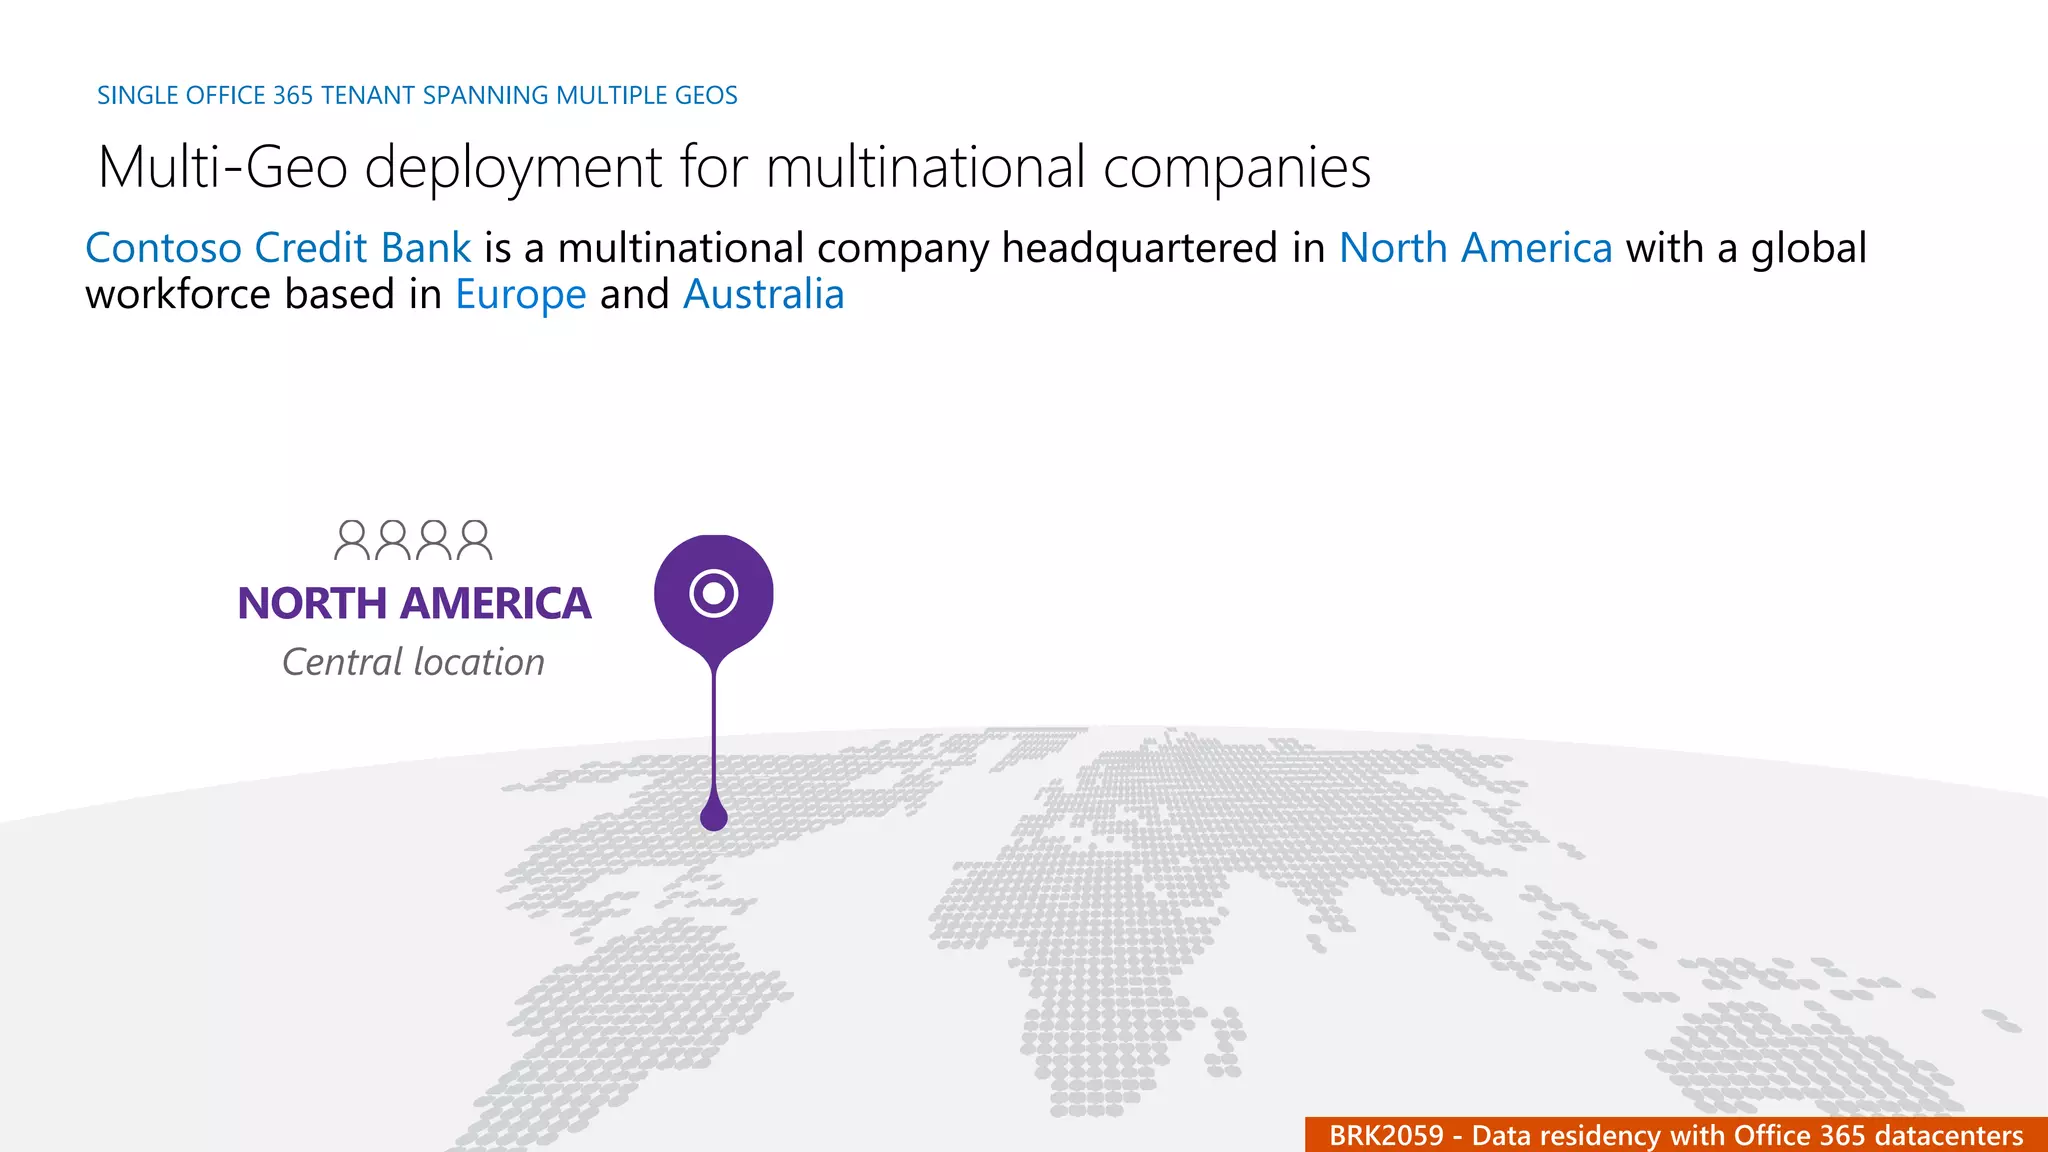Screen dimensions: 2048x1152
Task: Click the 'Central location' italic caption
Action: (413, 662)
